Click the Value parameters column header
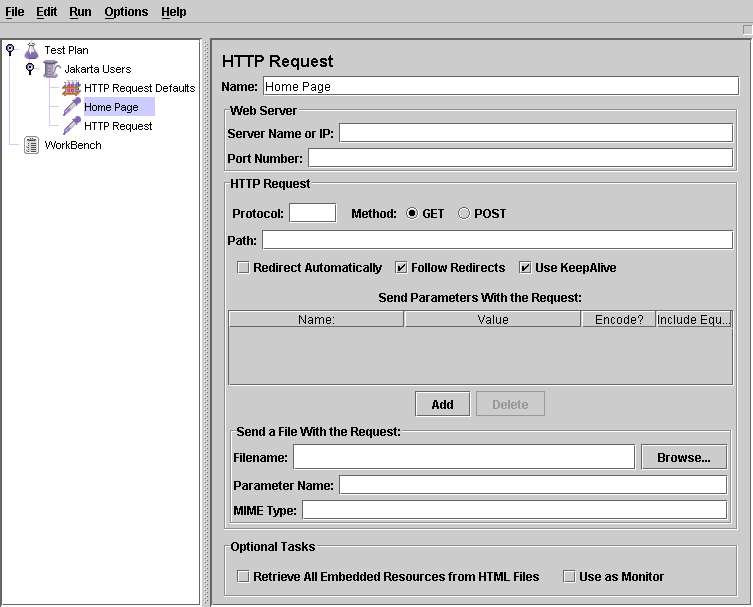753x607 pixels. 493,319
